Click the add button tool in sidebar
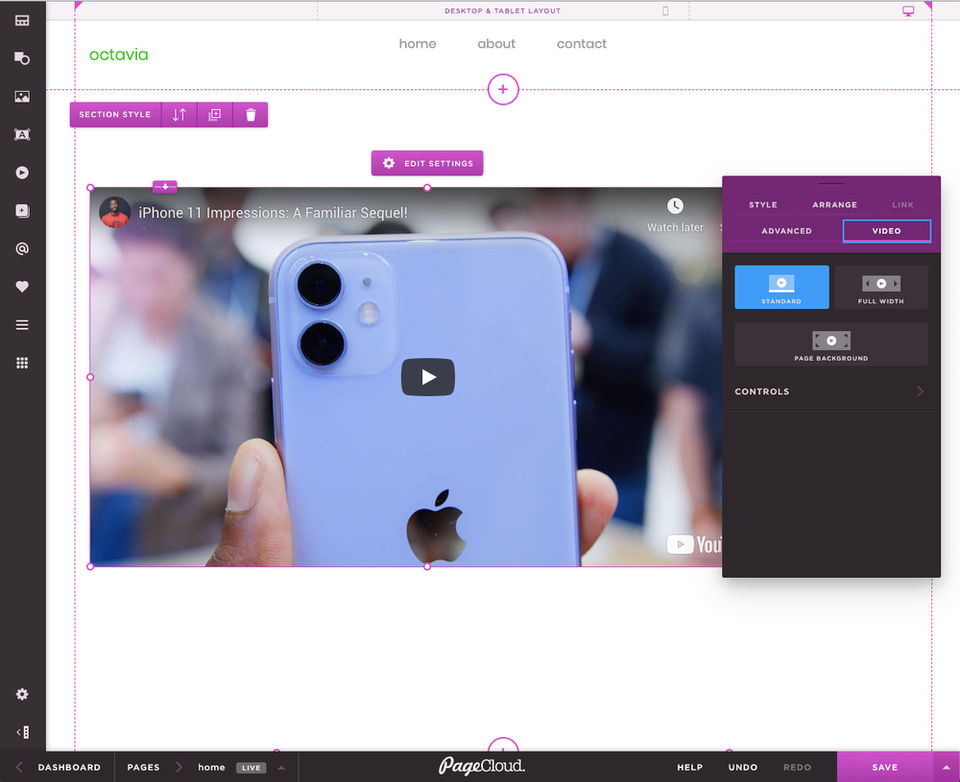The image size is (960, 782). [x=22, y=211]
